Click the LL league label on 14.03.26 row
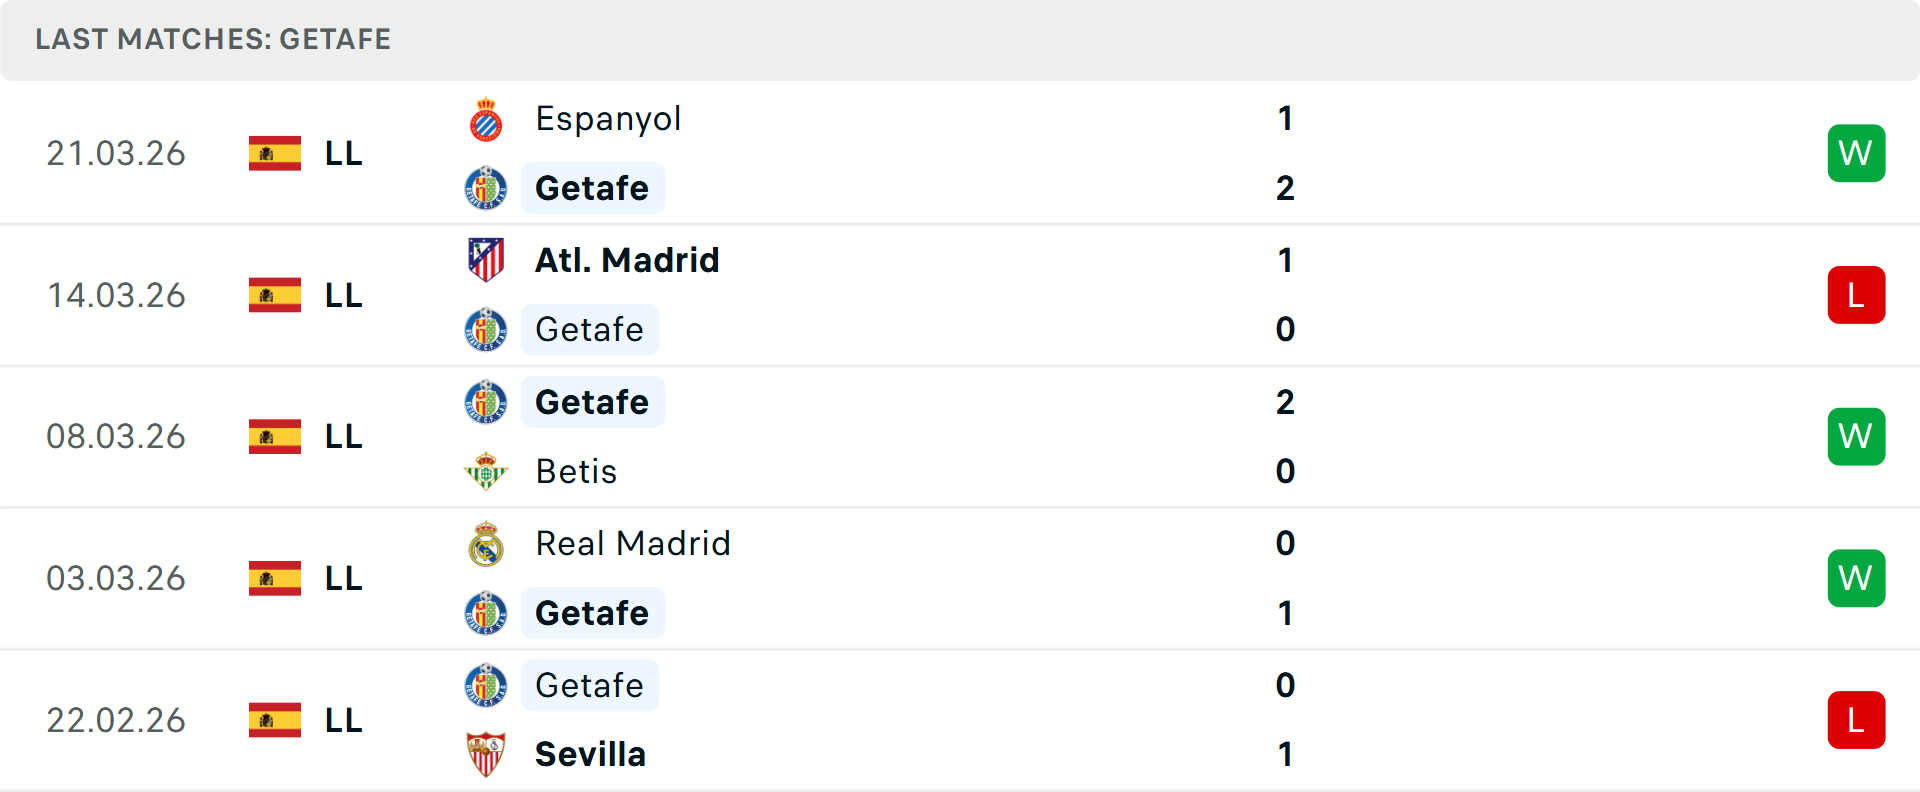 343,295
